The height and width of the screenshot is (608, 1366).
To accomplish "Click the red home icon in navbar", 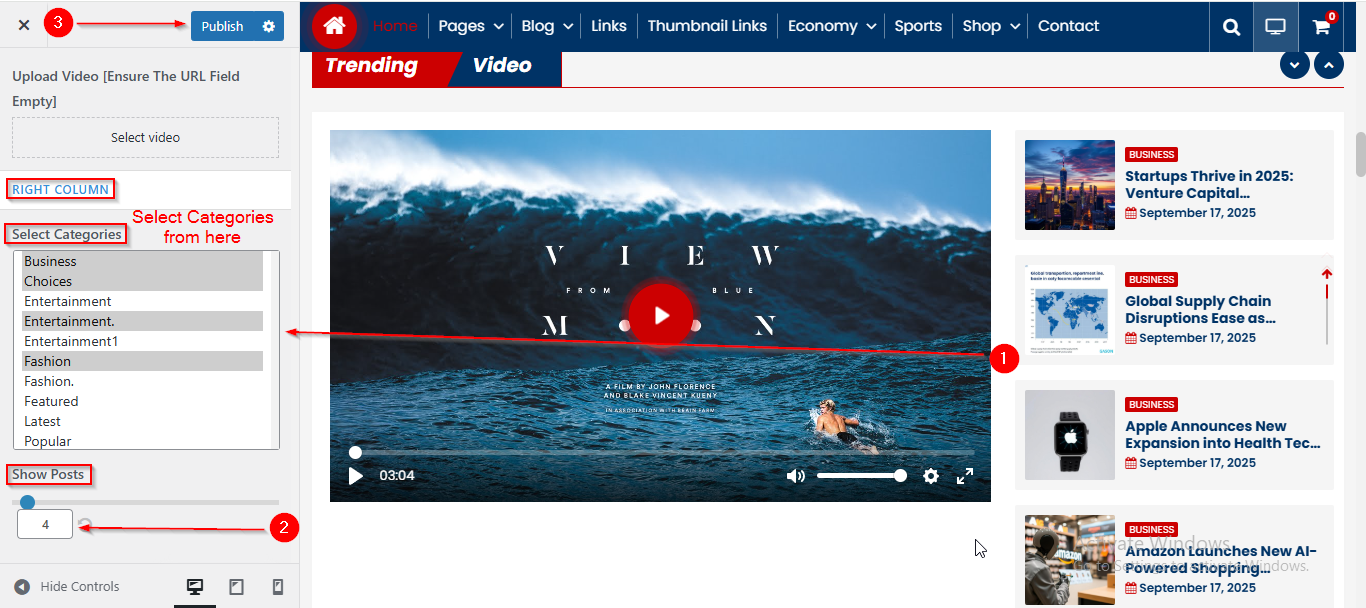I will 334,26.
